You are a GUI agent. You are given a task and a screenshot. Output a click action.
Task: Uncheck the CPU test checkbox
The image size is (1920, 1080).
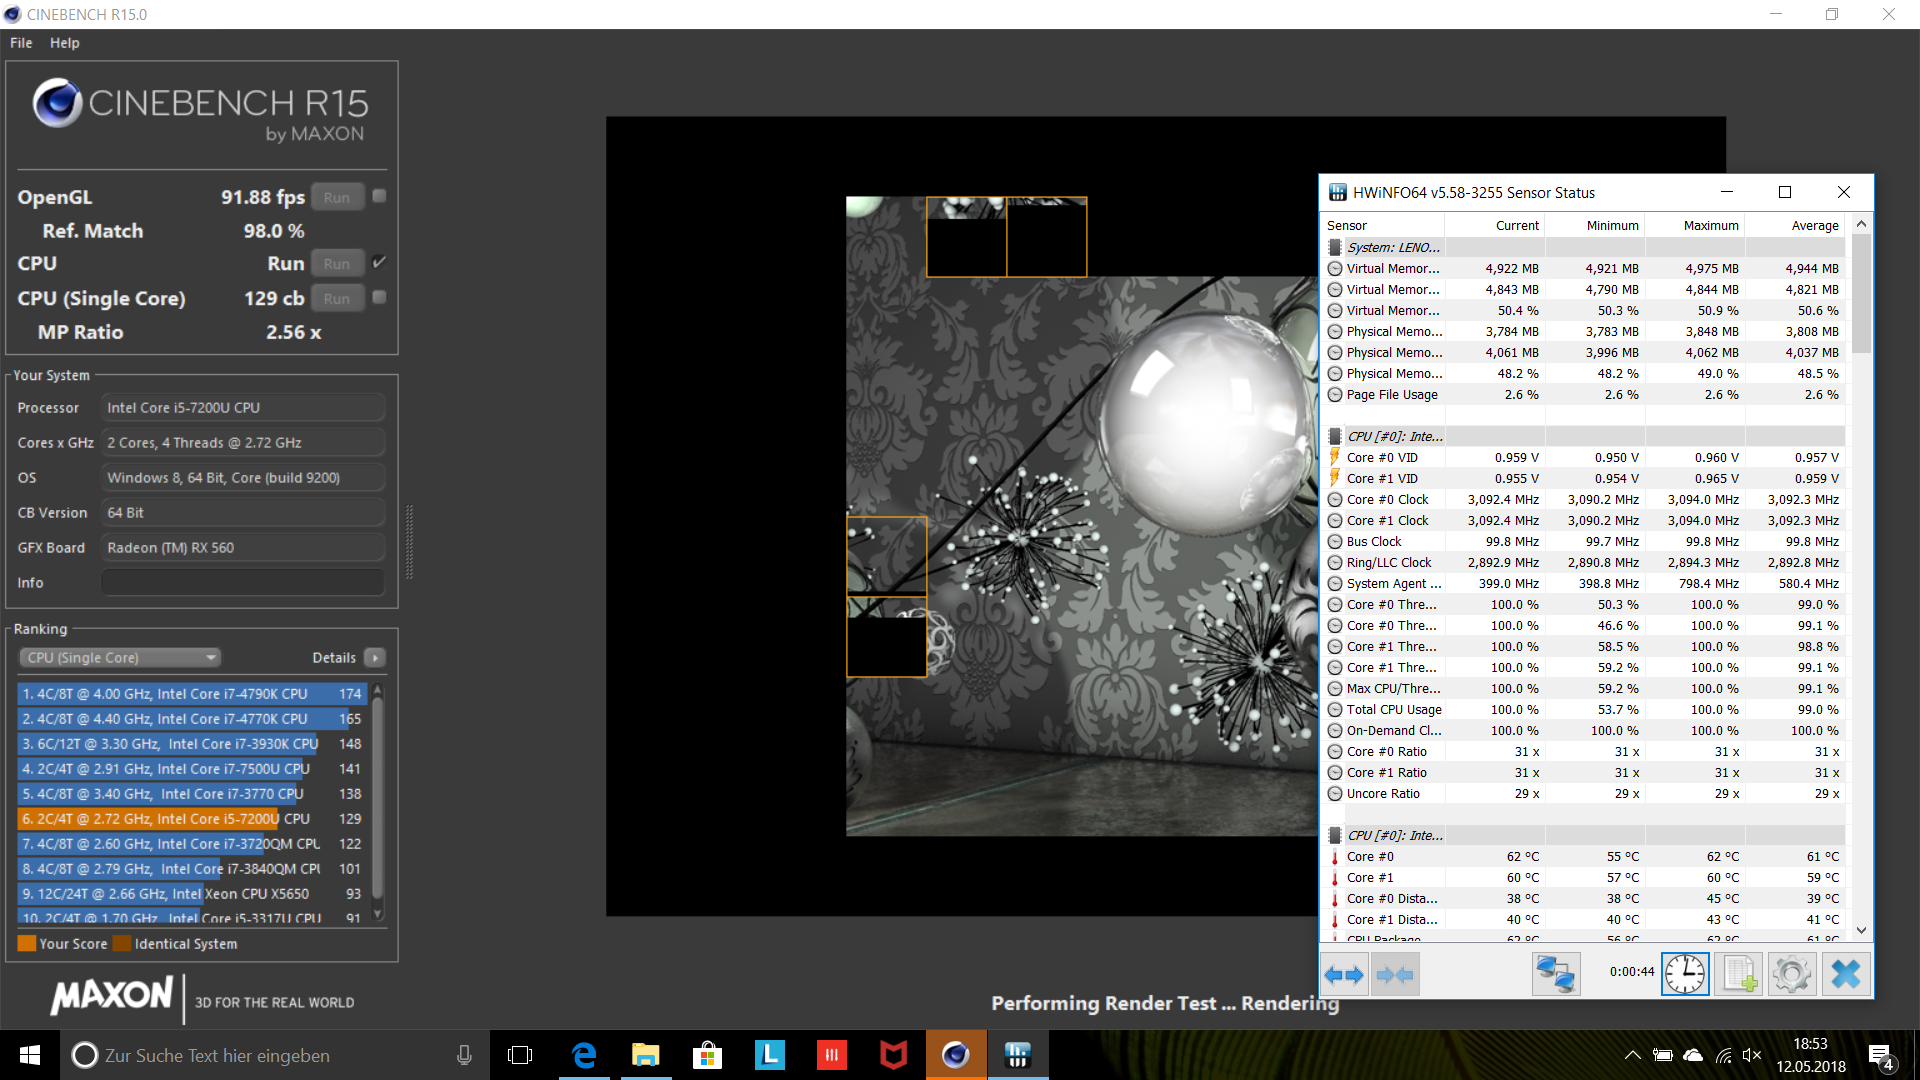coord(379,262)
